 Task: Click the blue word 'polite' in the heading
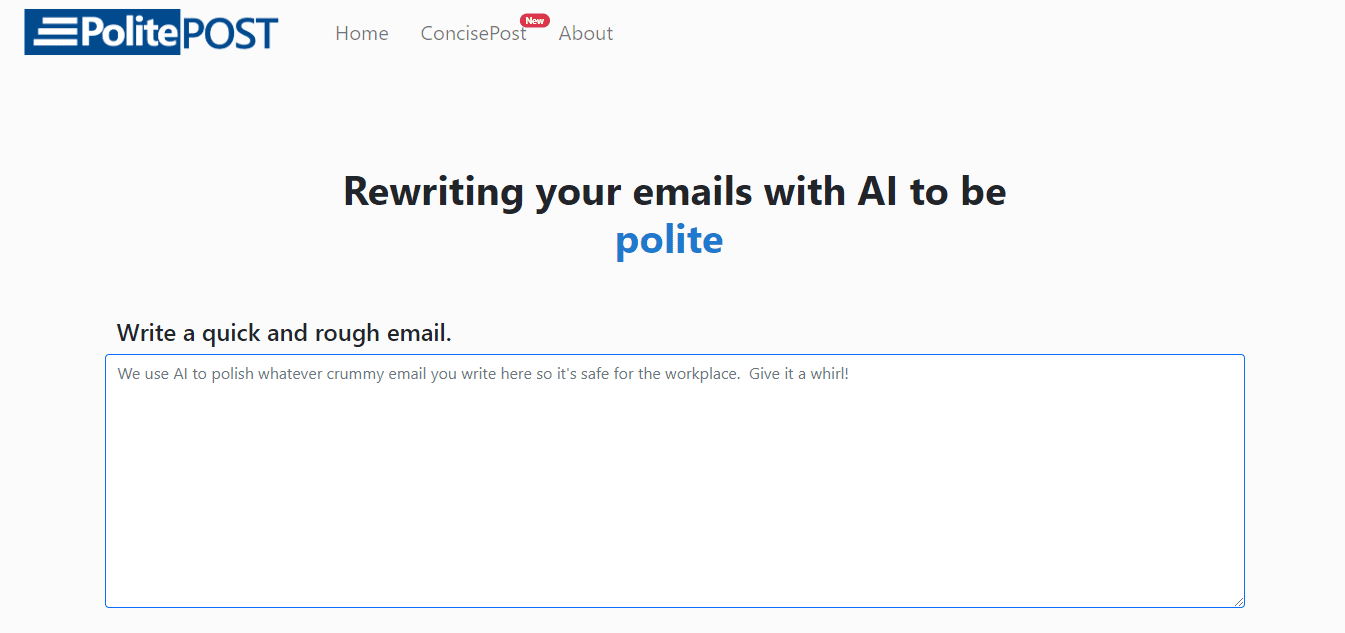tap(669, 239)
